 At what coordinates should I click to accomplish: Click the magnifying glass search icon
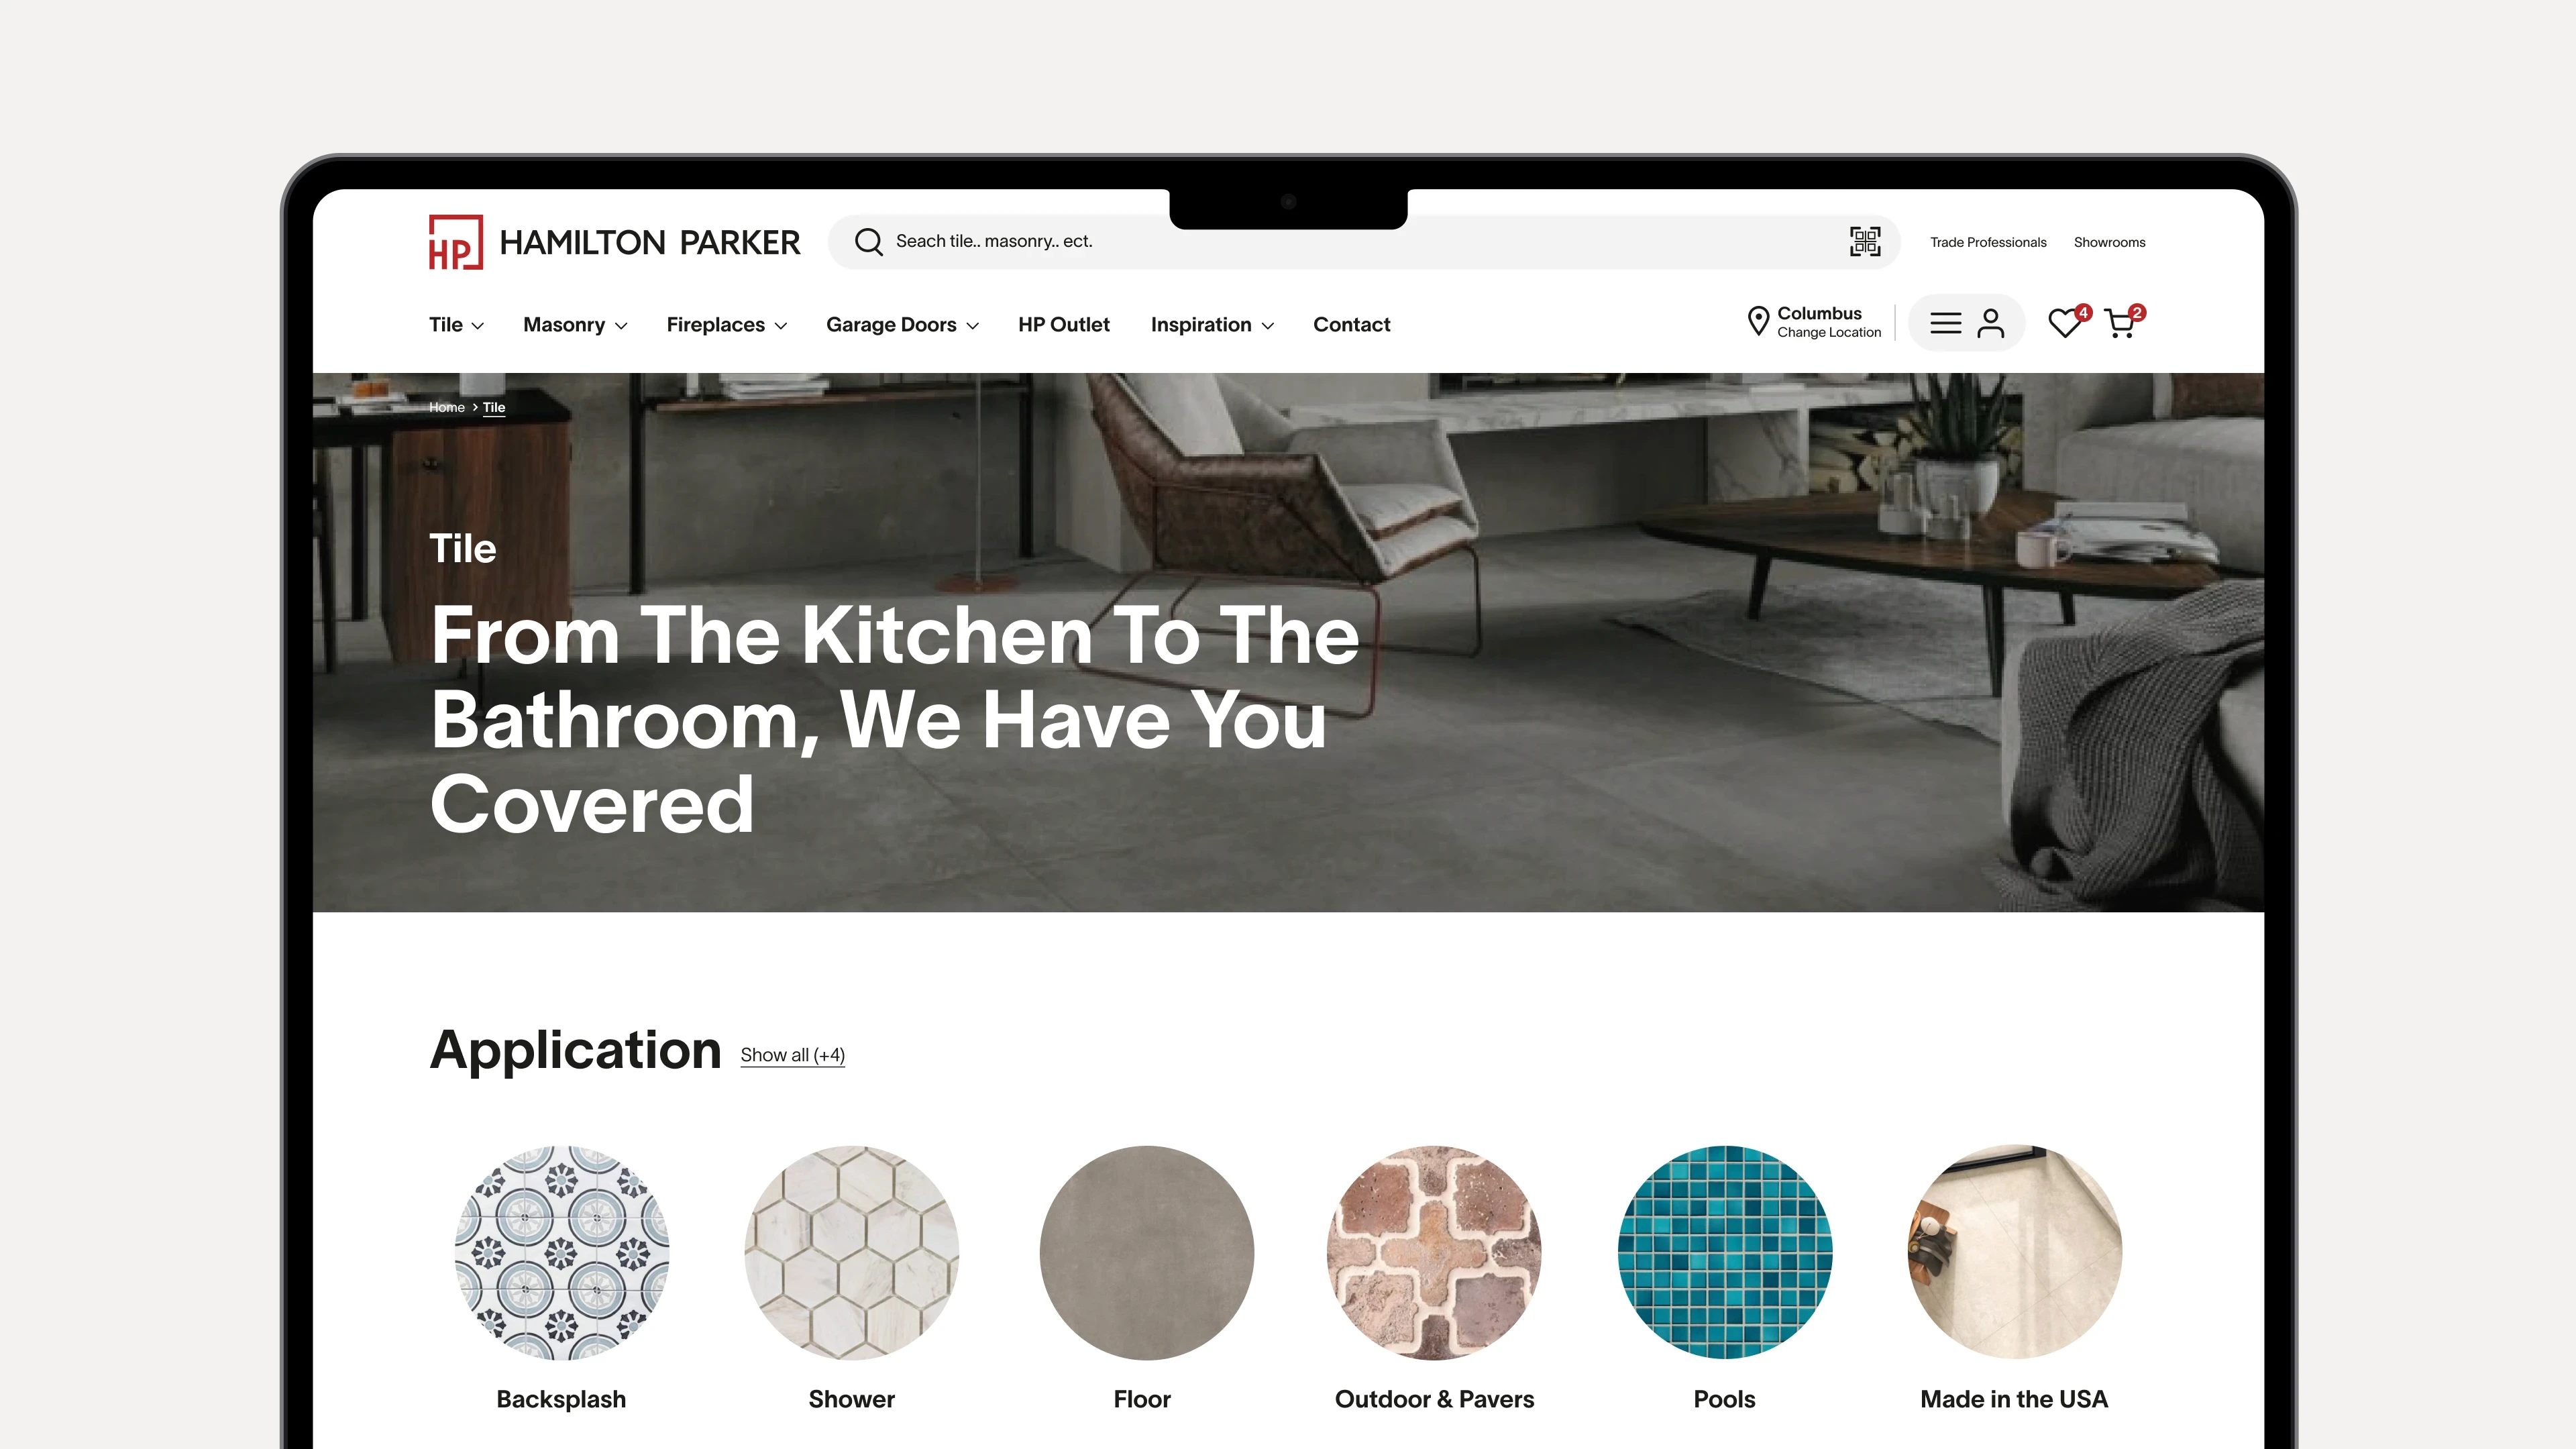tap(868, 241)
